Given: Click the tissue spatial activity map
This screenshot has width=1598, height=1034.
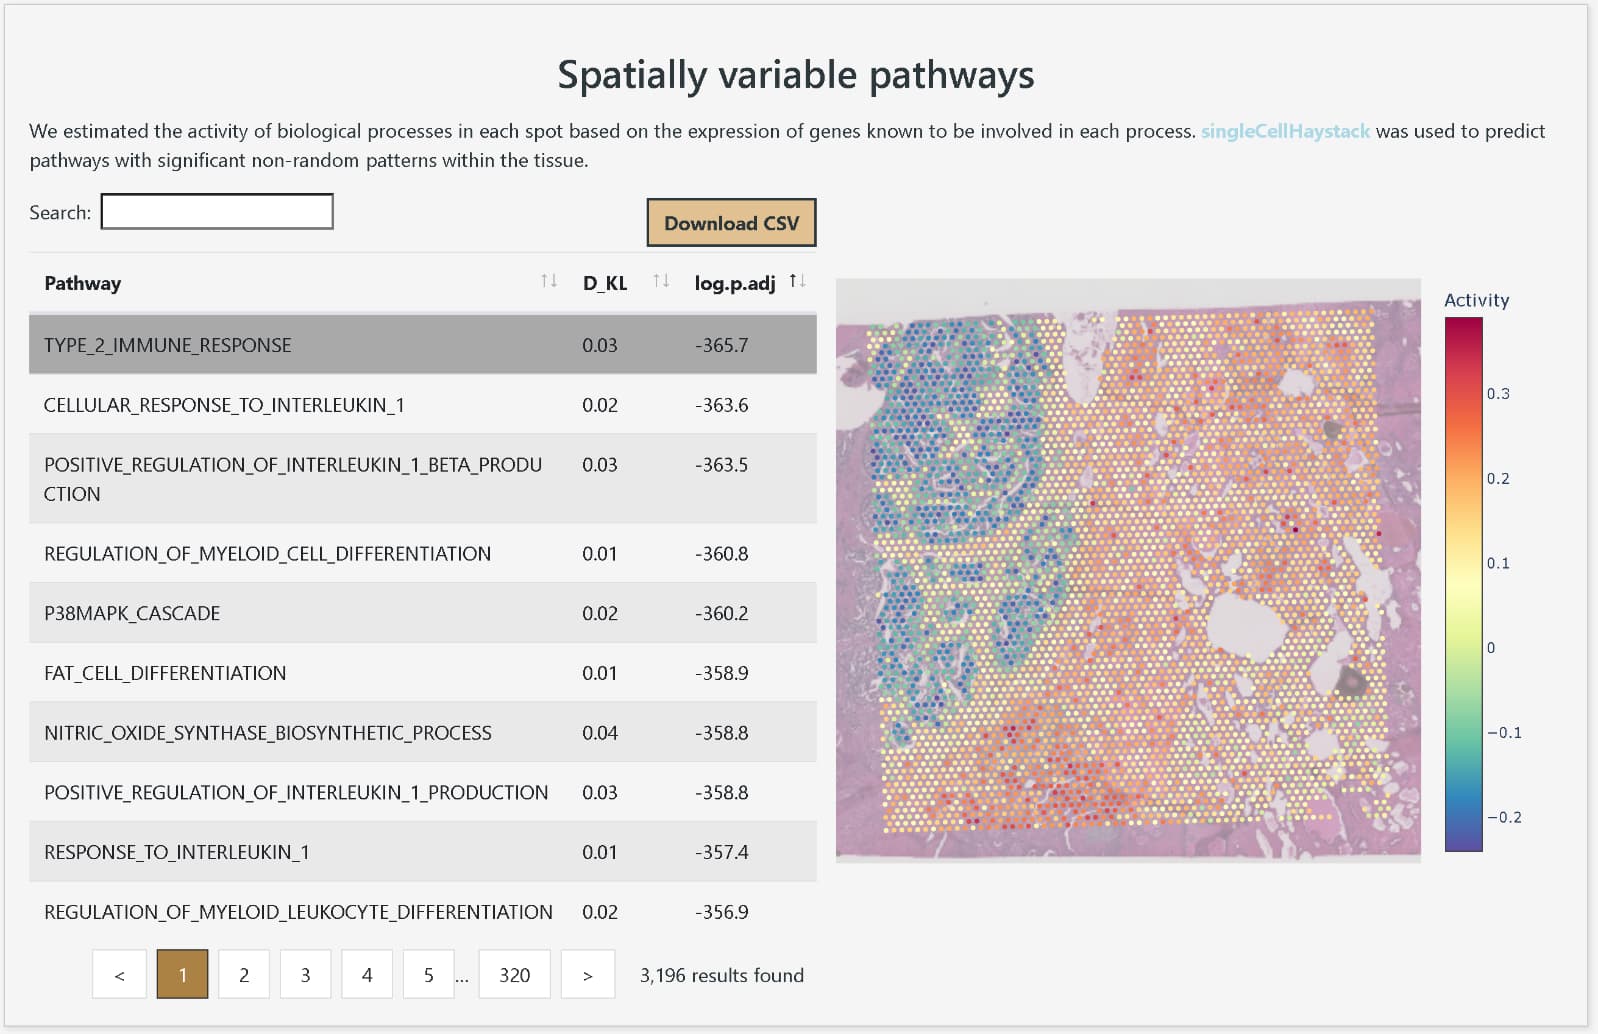Looking at the screenshot, I should click(x=1127, y=570).
